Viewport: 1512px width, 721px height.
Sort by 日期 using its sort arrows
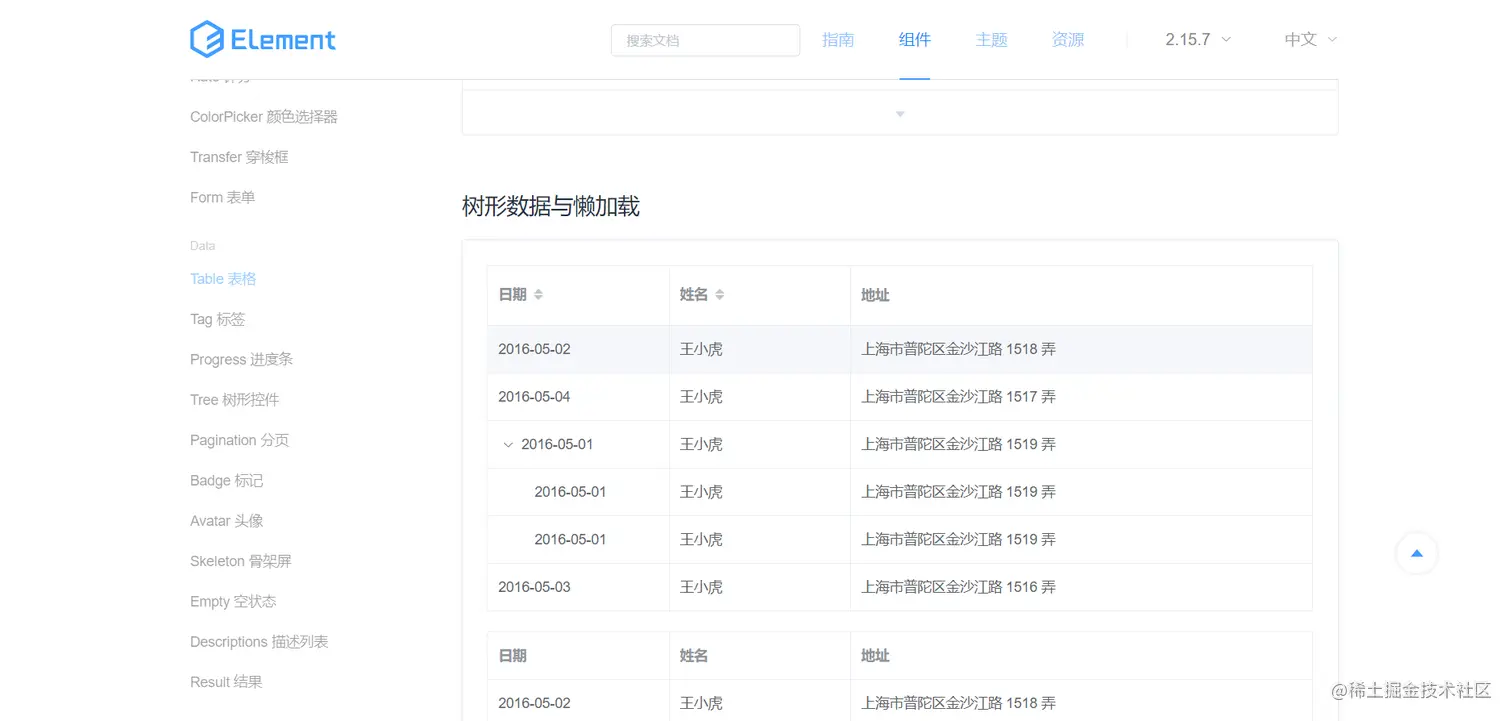pos(538,295)
